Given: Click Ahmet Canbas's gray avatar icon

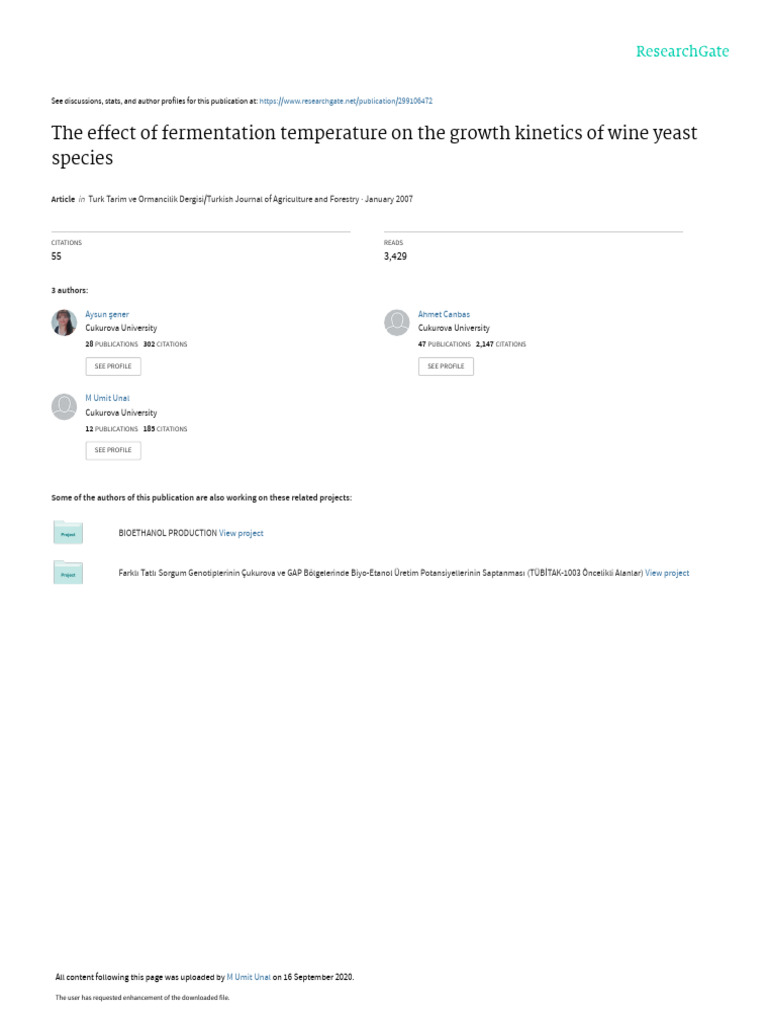Looking at the screenshot, I should [396, 323].
